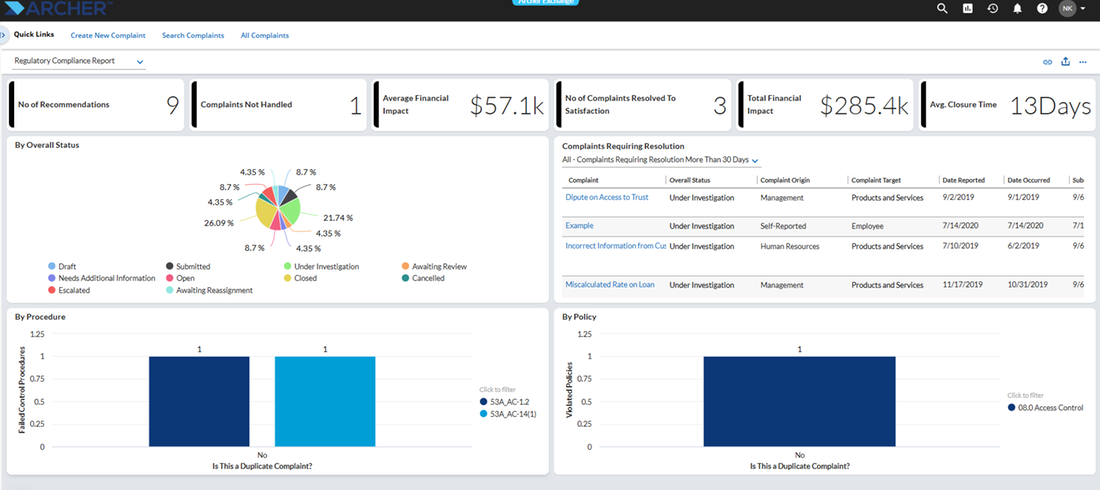The height and width of the screenshot is (490, 1100).
Task: Click the NK user avatar
Action: click(1067, 8)
